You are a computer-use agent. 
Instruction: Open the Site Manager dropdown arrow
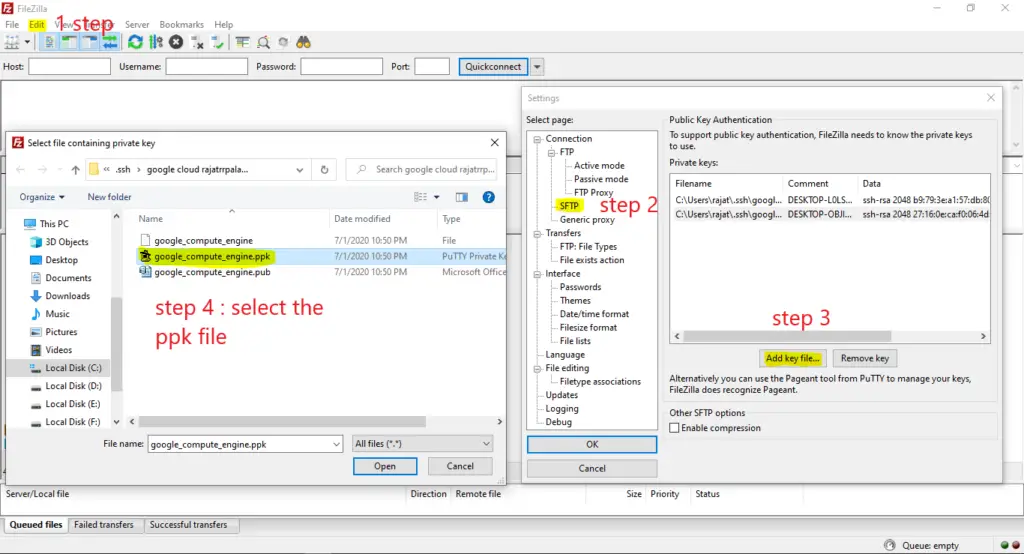(x=27, y=42)
